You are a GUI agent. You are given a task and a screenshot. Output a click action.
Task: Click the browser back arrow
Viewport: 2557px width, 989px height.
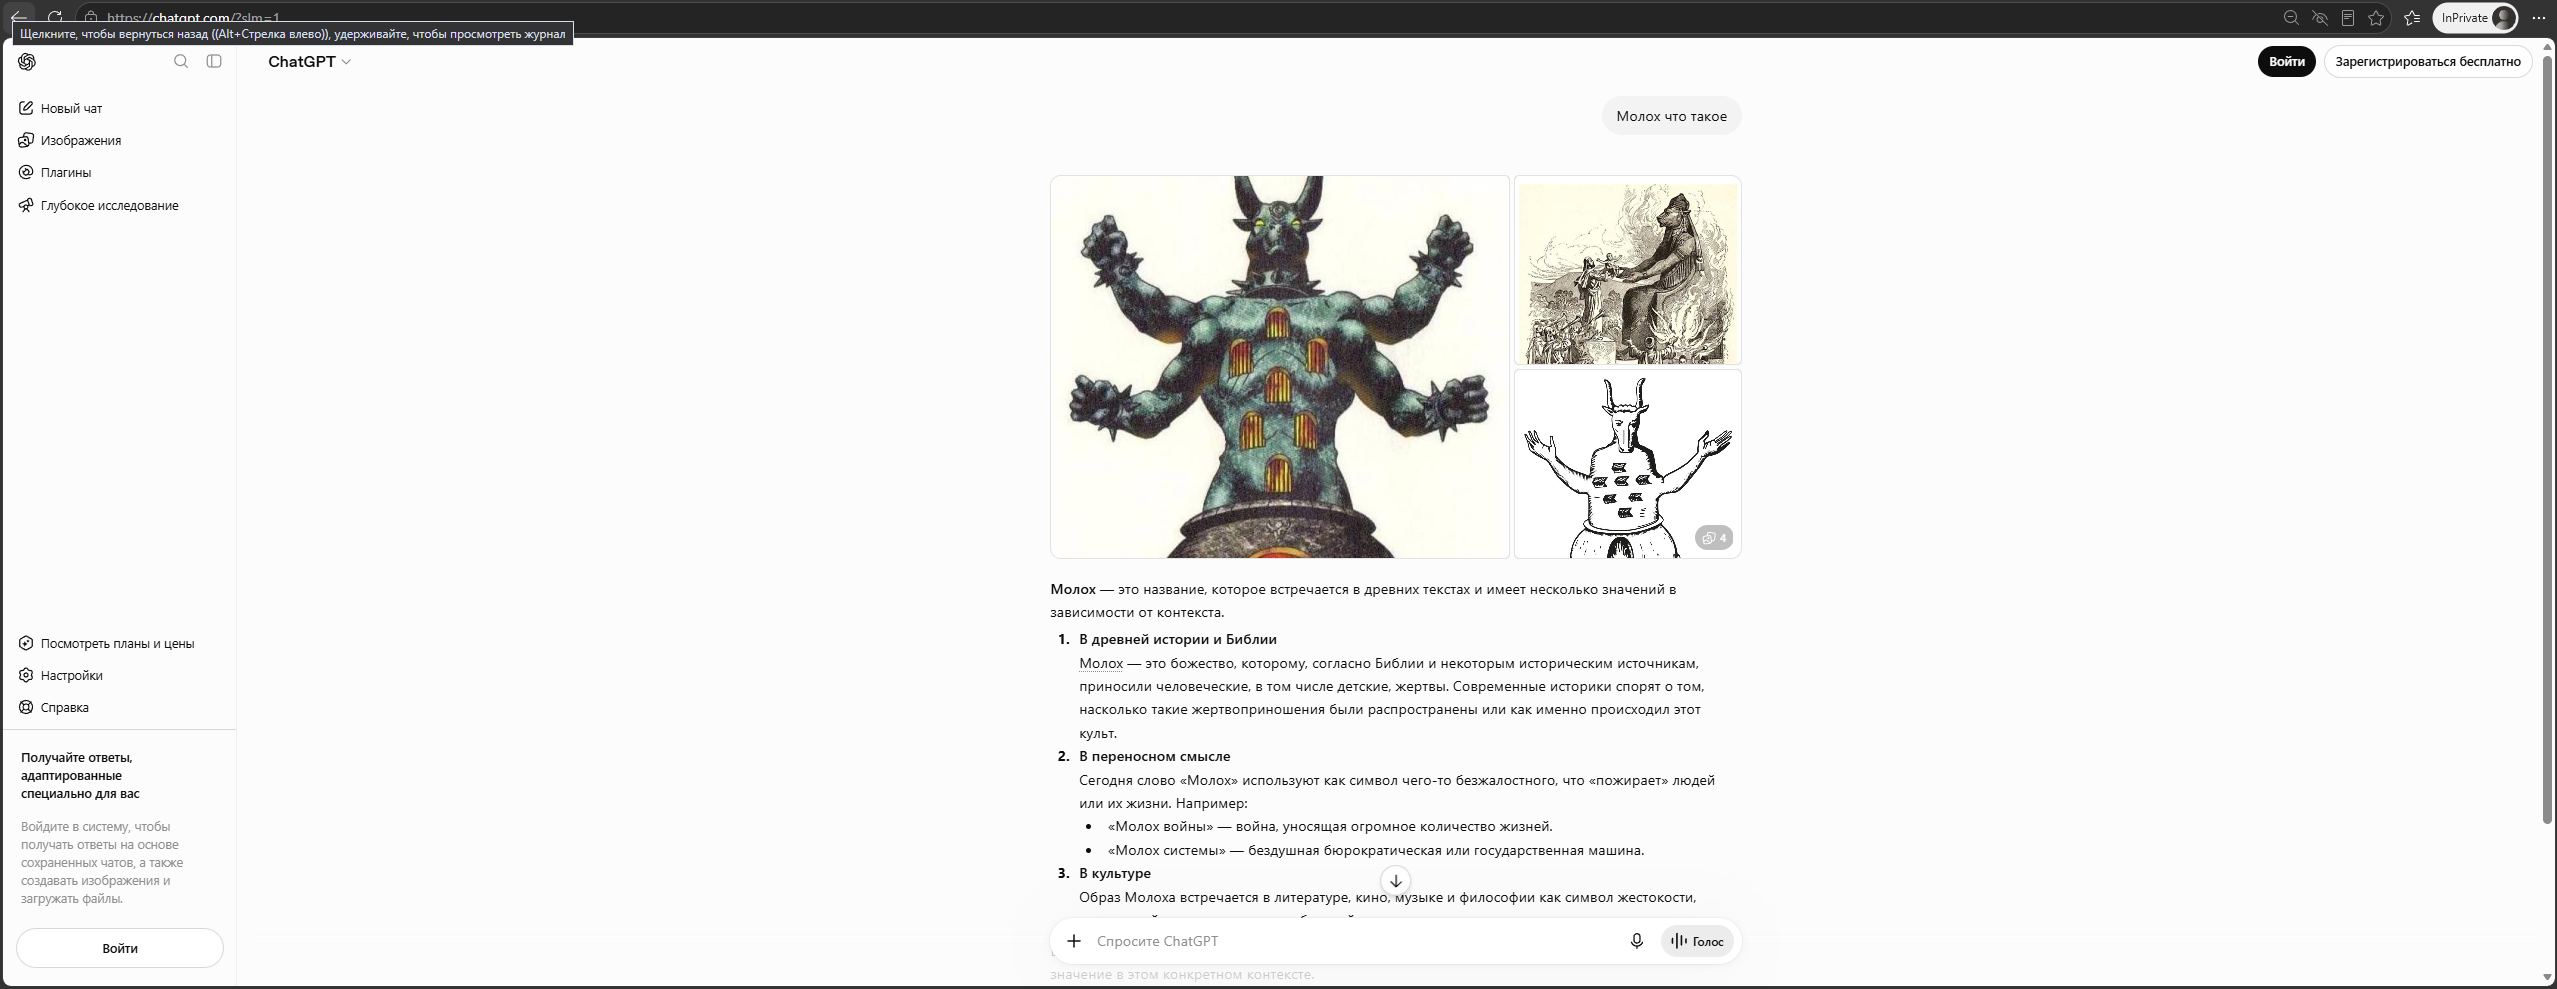[18, 17]
